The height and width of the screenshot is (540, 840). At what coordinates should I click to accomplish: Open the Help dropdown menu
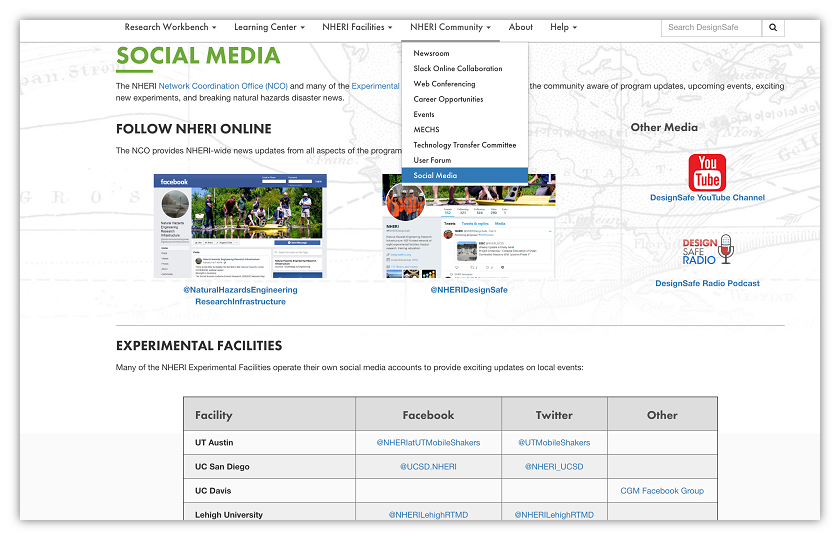pyautogui.click(x=563, y=27)
